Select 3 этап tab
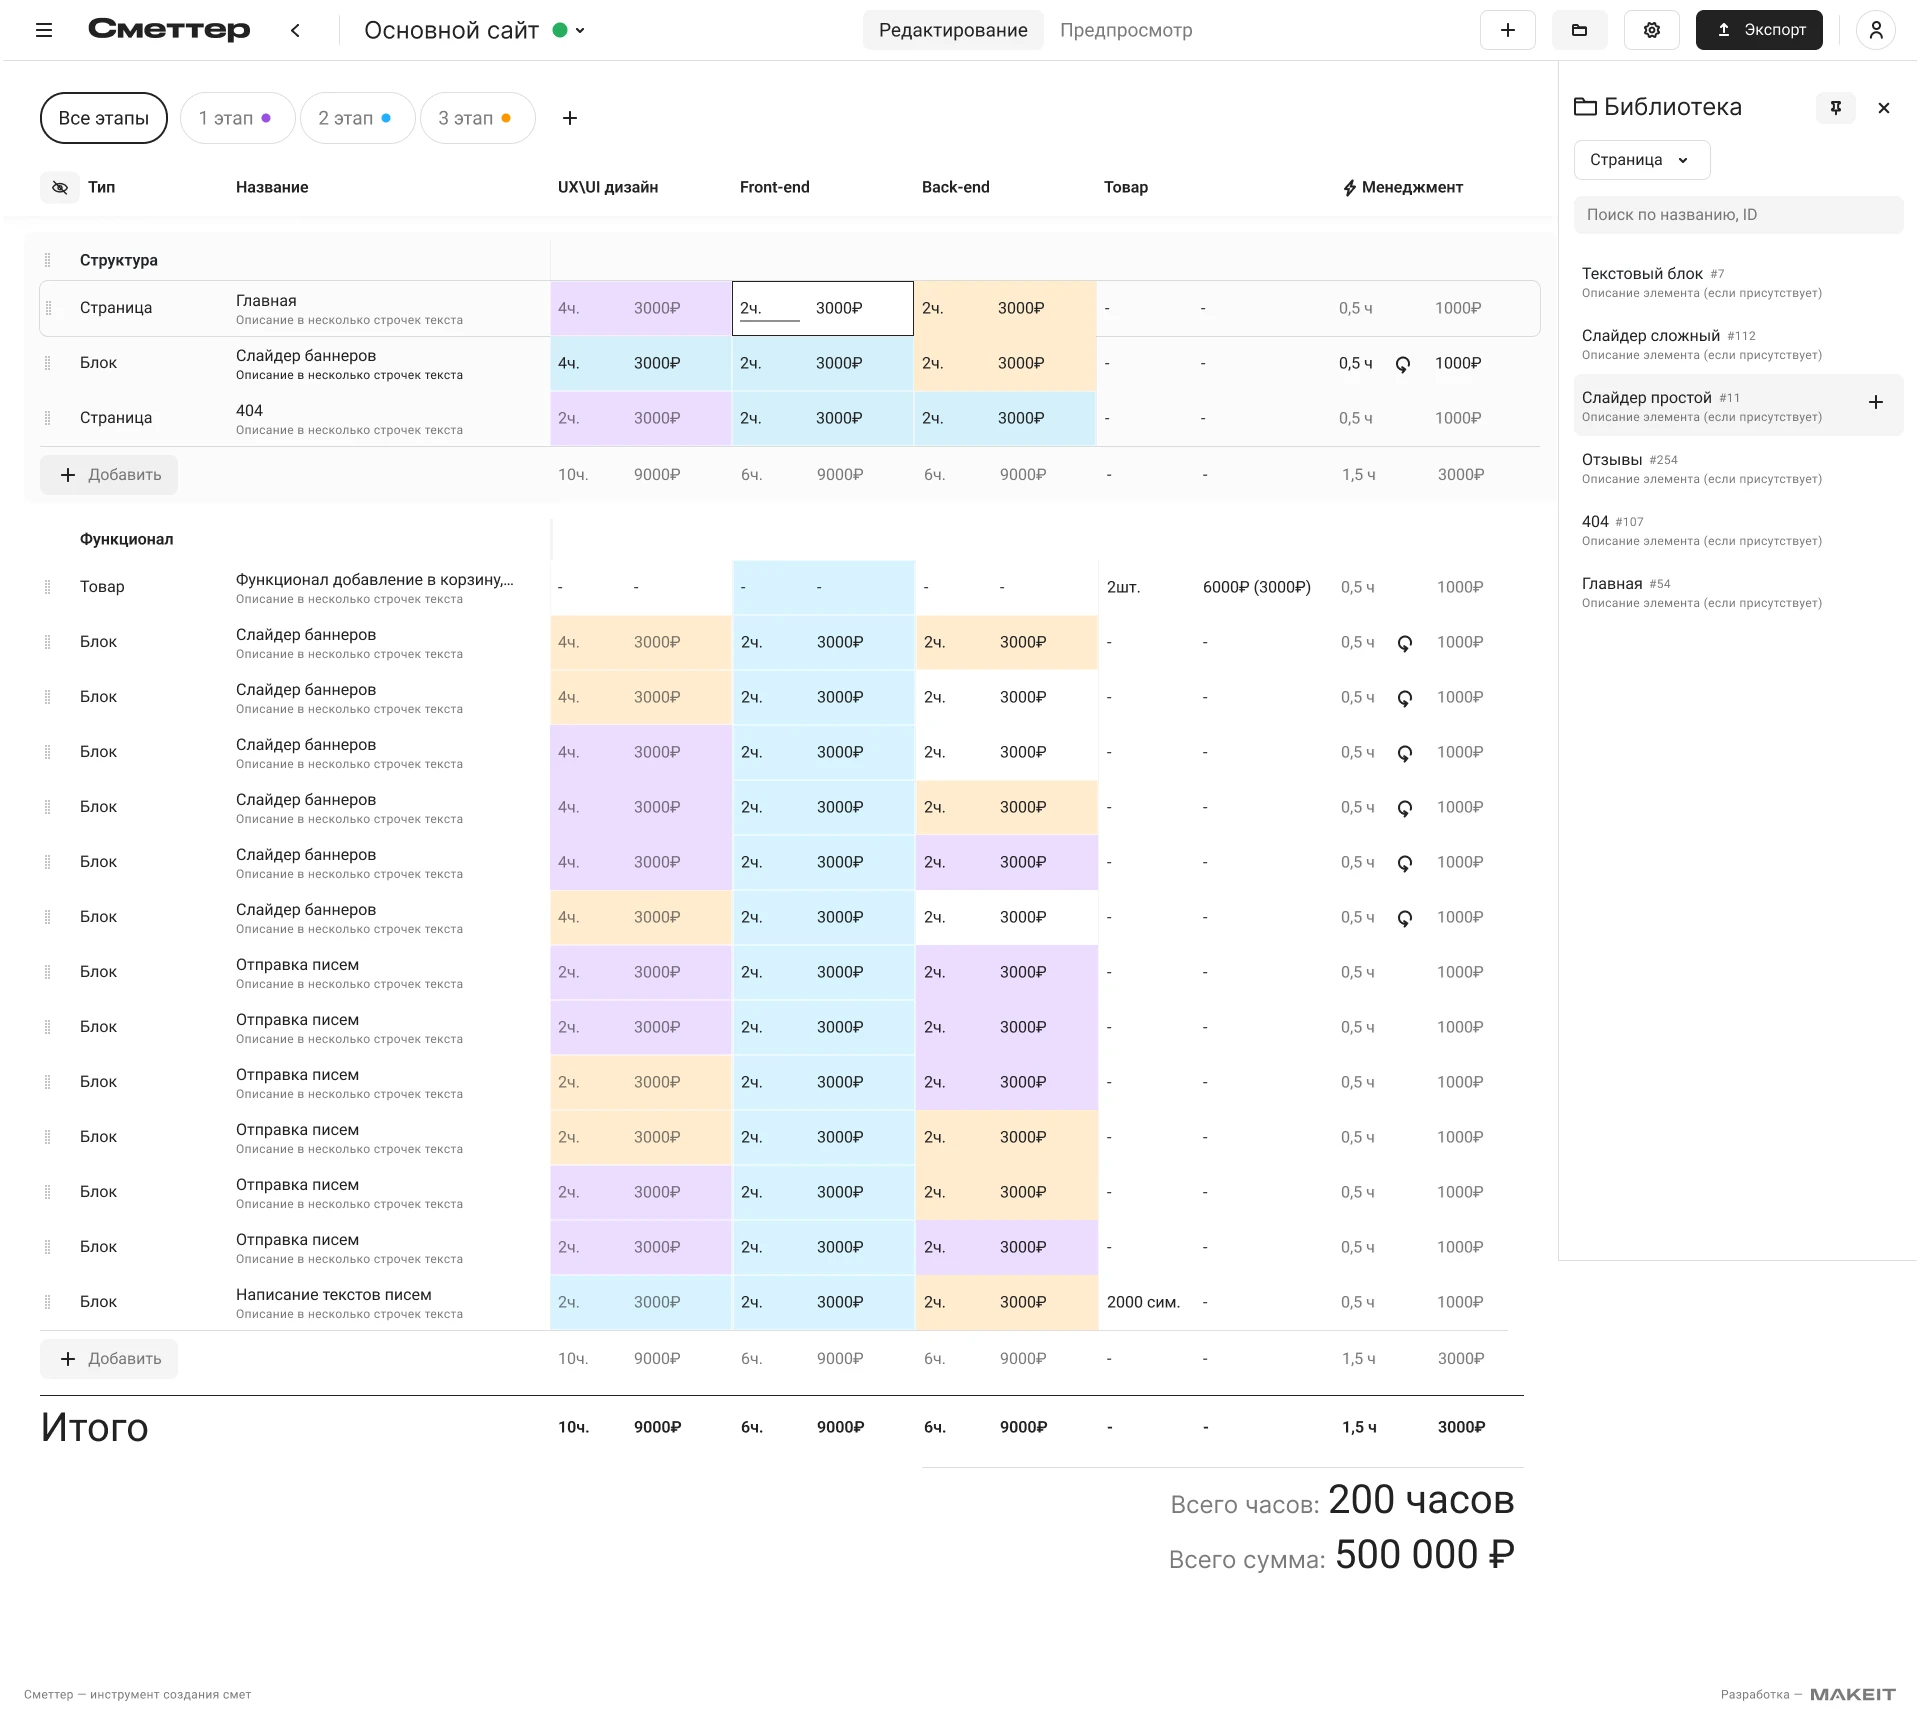 pyautogui.click(x=477, y=118)
